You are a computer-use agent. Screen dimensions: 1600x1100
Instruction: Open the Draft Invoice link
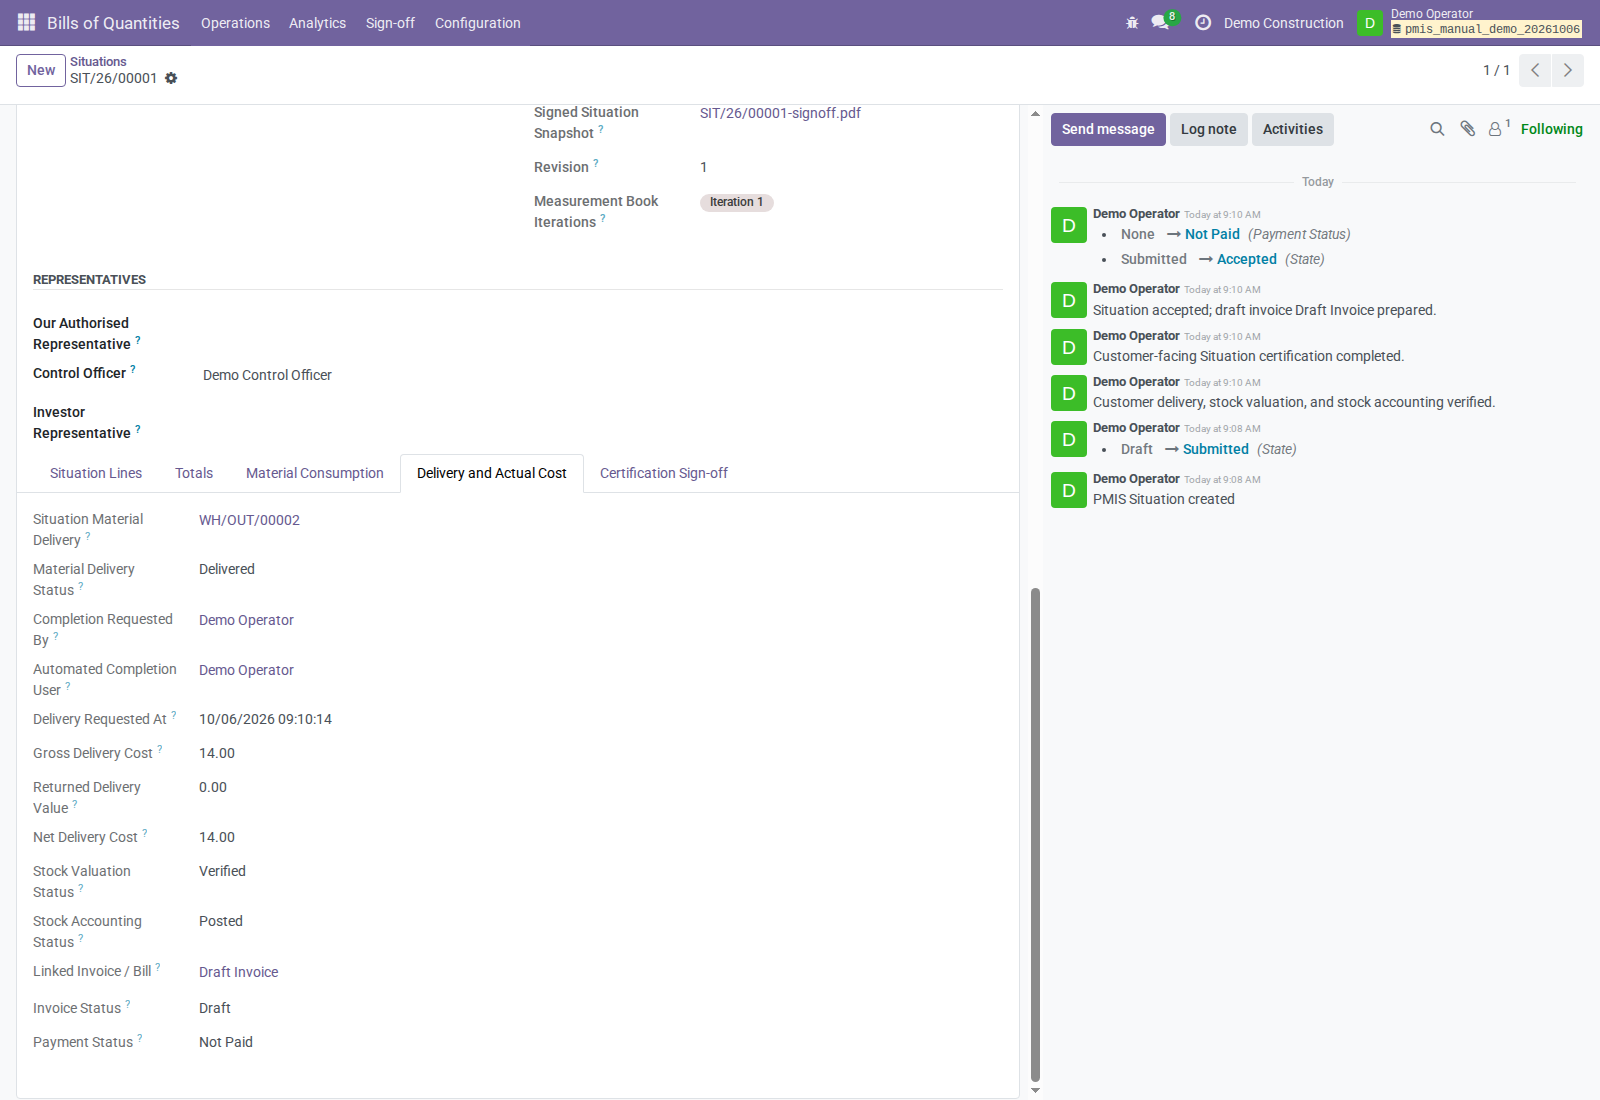tap(238, 972)
